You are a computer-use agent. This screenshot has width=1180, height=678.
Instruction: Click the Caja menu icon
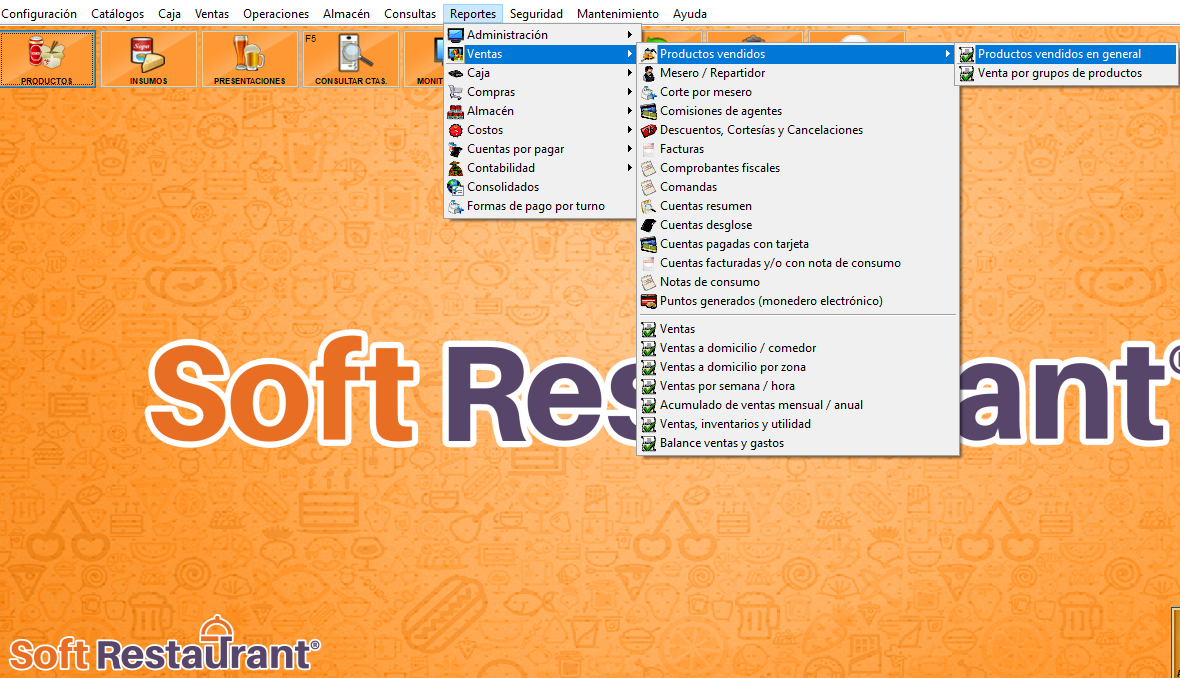pos(455,73)
